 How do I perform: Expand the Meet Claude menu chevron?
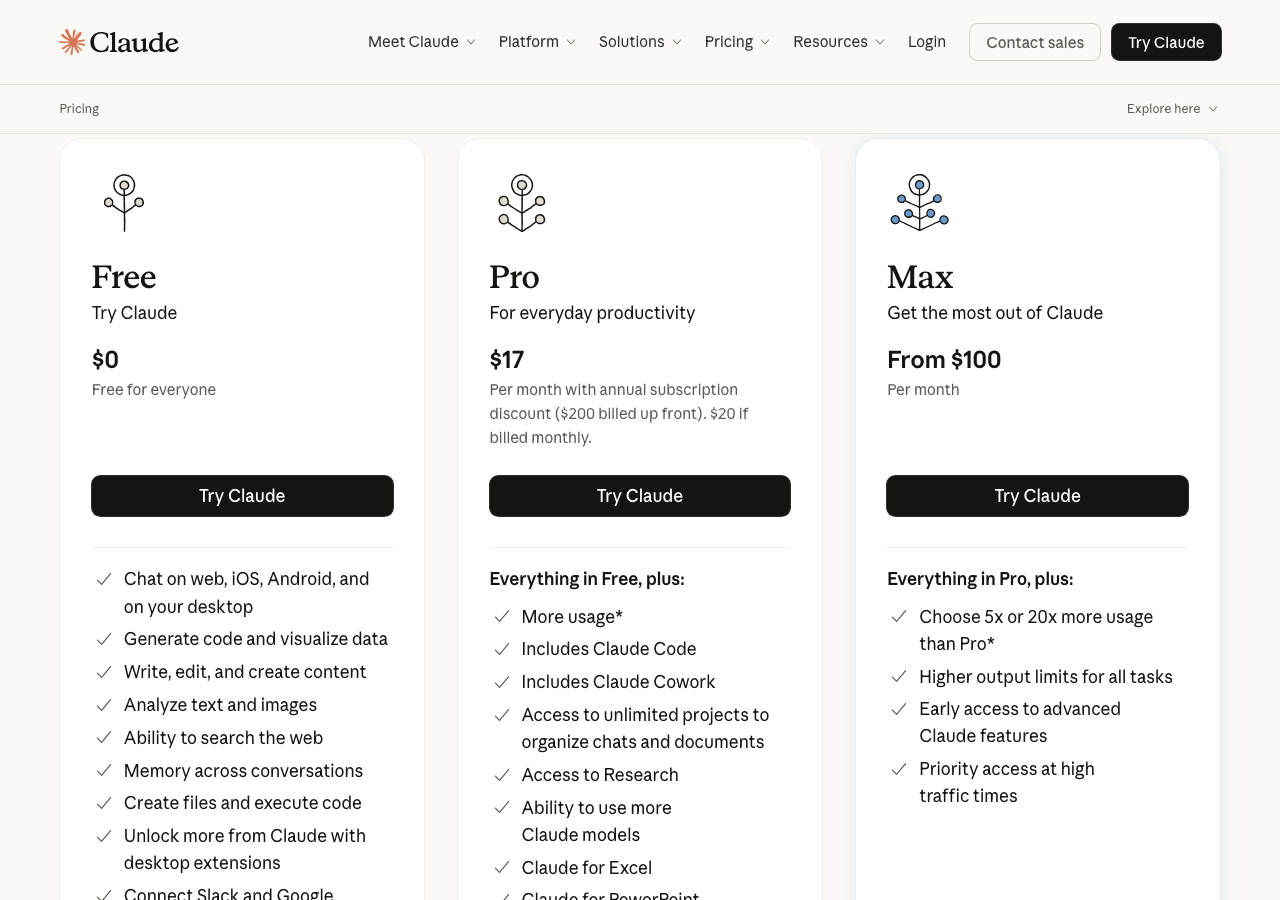(x=471, y=42)
